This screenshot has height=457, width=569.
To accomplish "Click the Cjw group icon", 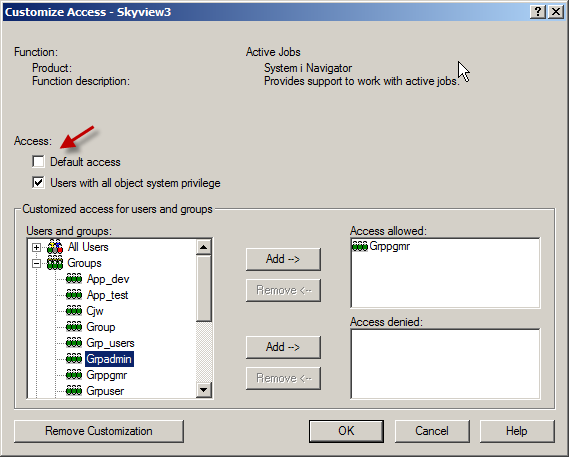I will point(74,311).
